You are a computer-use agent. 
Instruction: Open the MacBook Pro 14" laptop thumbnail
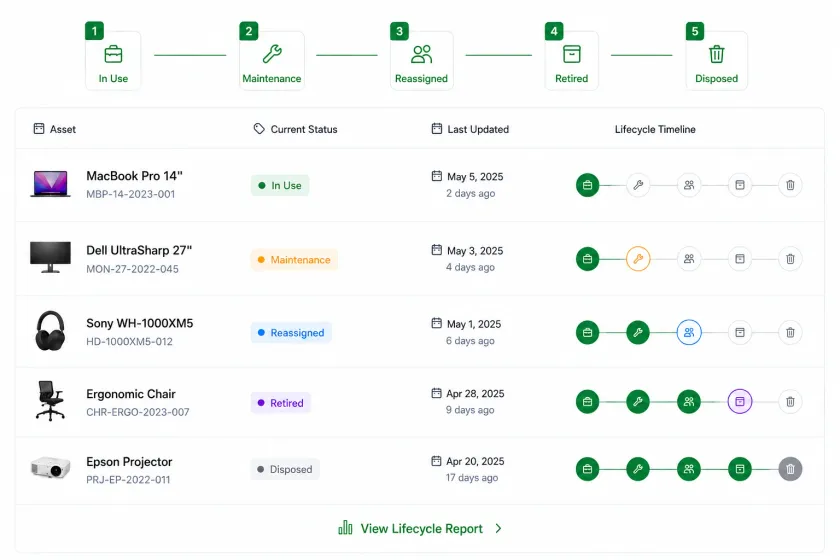point(50,184)
